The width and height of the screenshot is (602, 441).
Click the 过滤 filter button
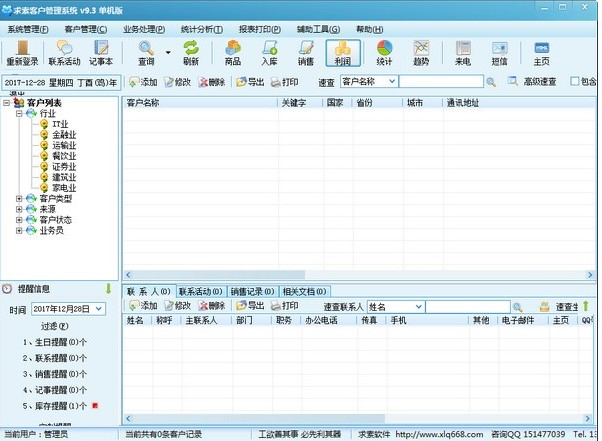point(55,326)
